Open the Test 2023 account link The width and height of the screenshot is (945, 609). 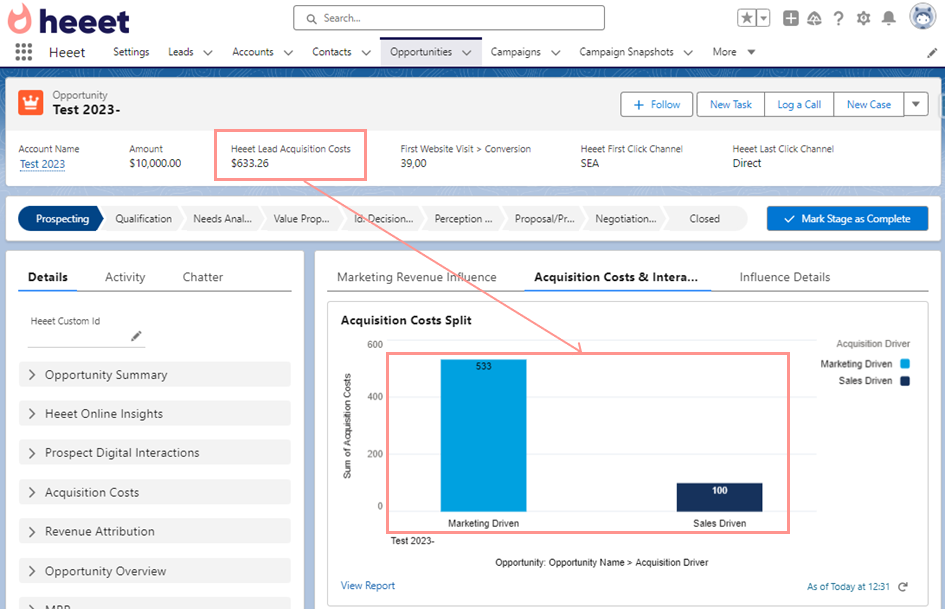pos(42,164)
